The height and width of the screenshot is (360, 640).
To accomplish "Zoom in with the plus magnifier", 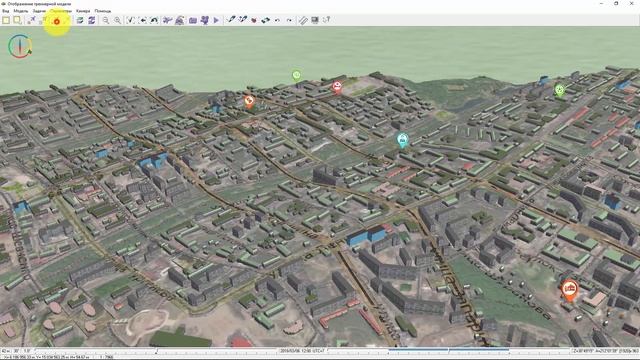I will coord(117,20).
